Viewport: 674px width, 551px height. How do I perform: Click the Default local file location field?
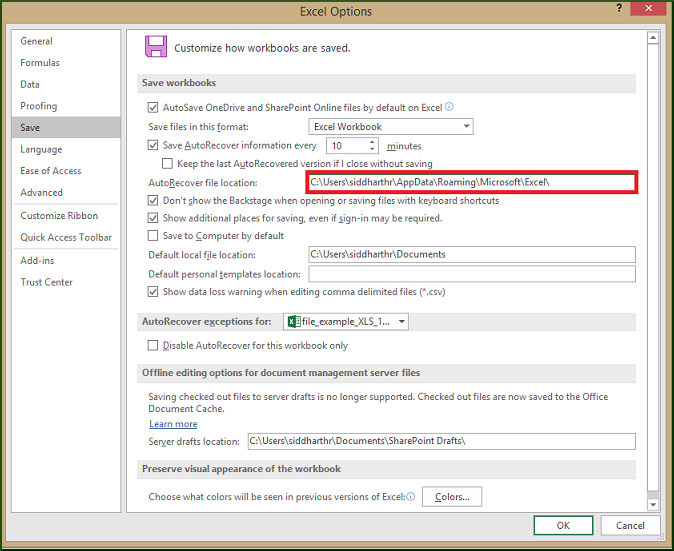pyautogui.click(x=472, y=254)
